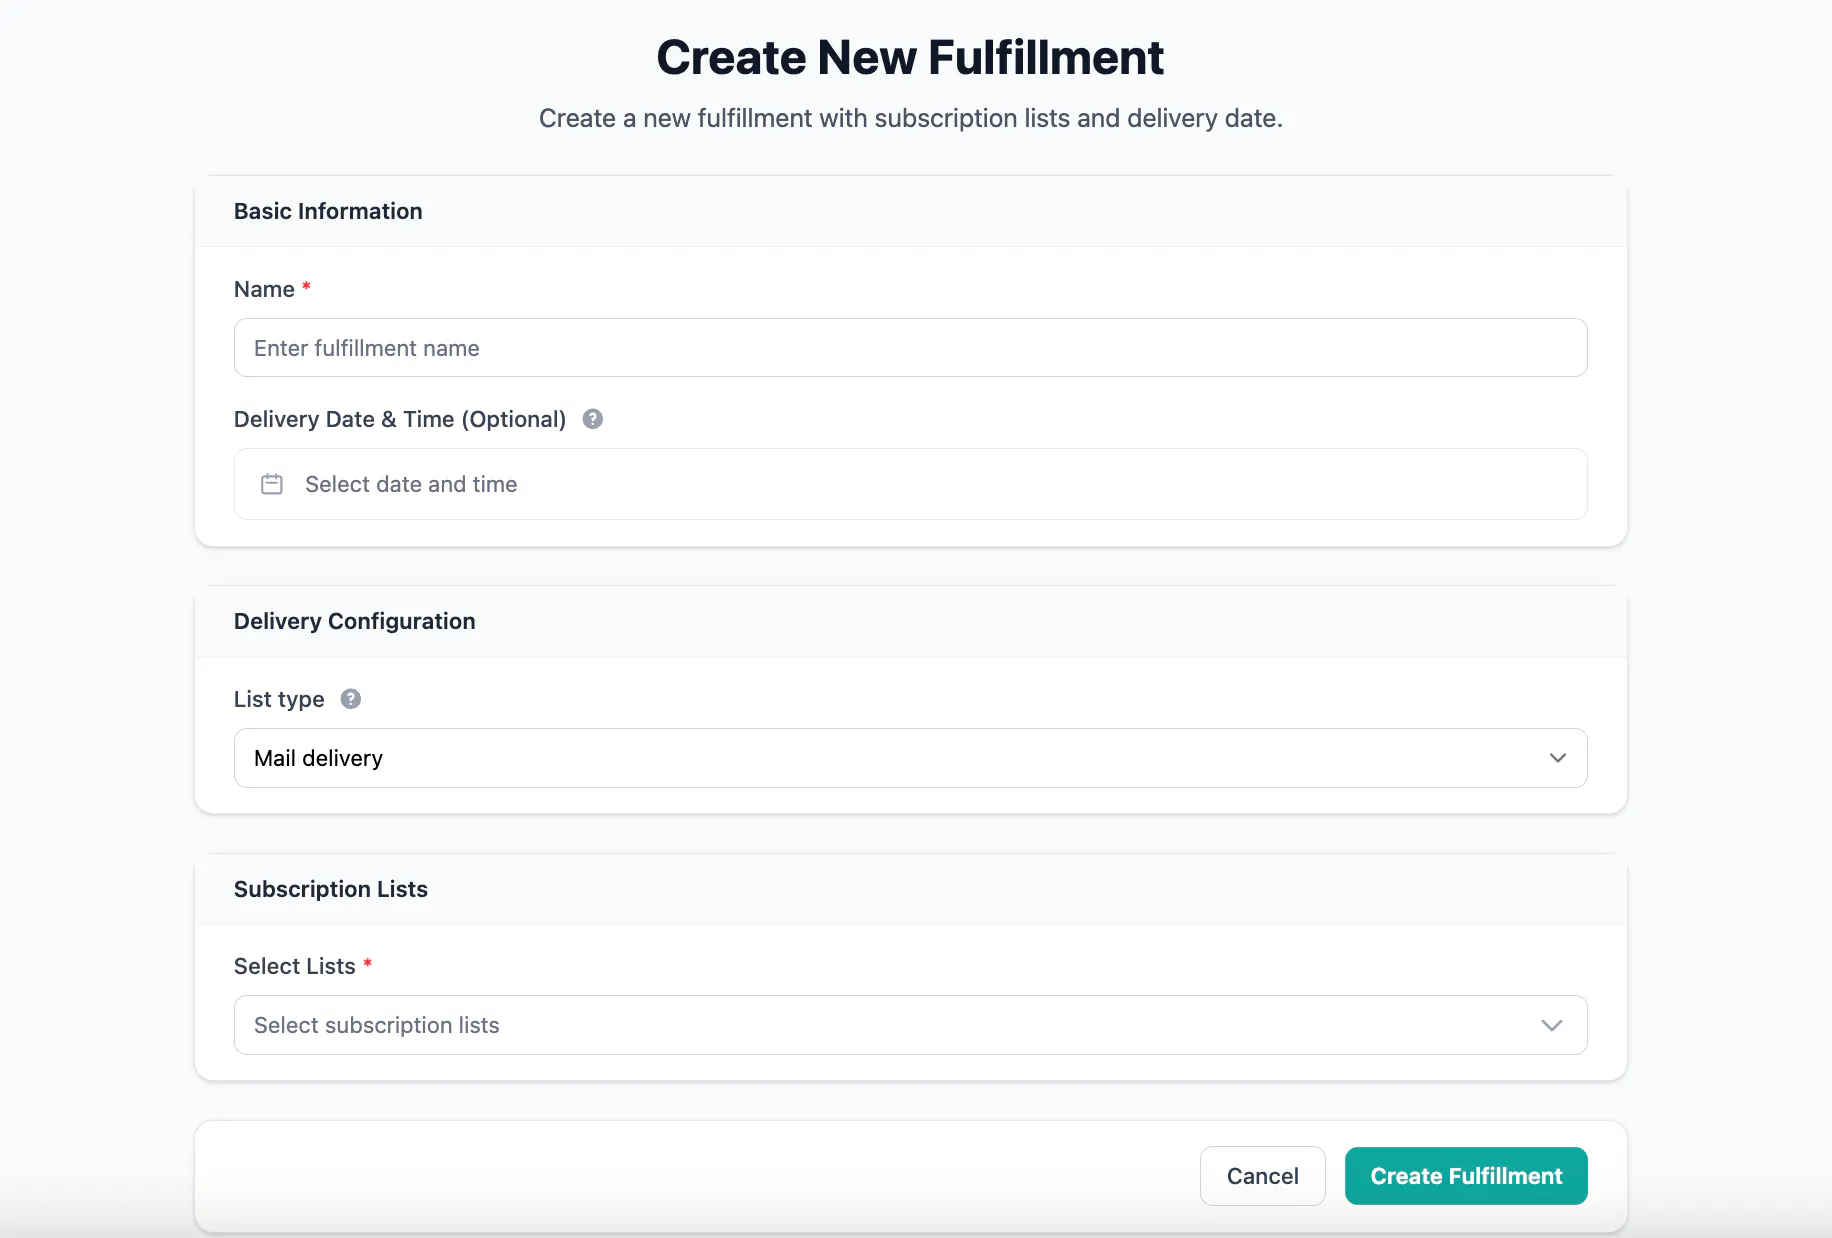The width and height of the screenshot is (1832, 1238).
Task: Click the calendar icon in date field
Action: 272,484
